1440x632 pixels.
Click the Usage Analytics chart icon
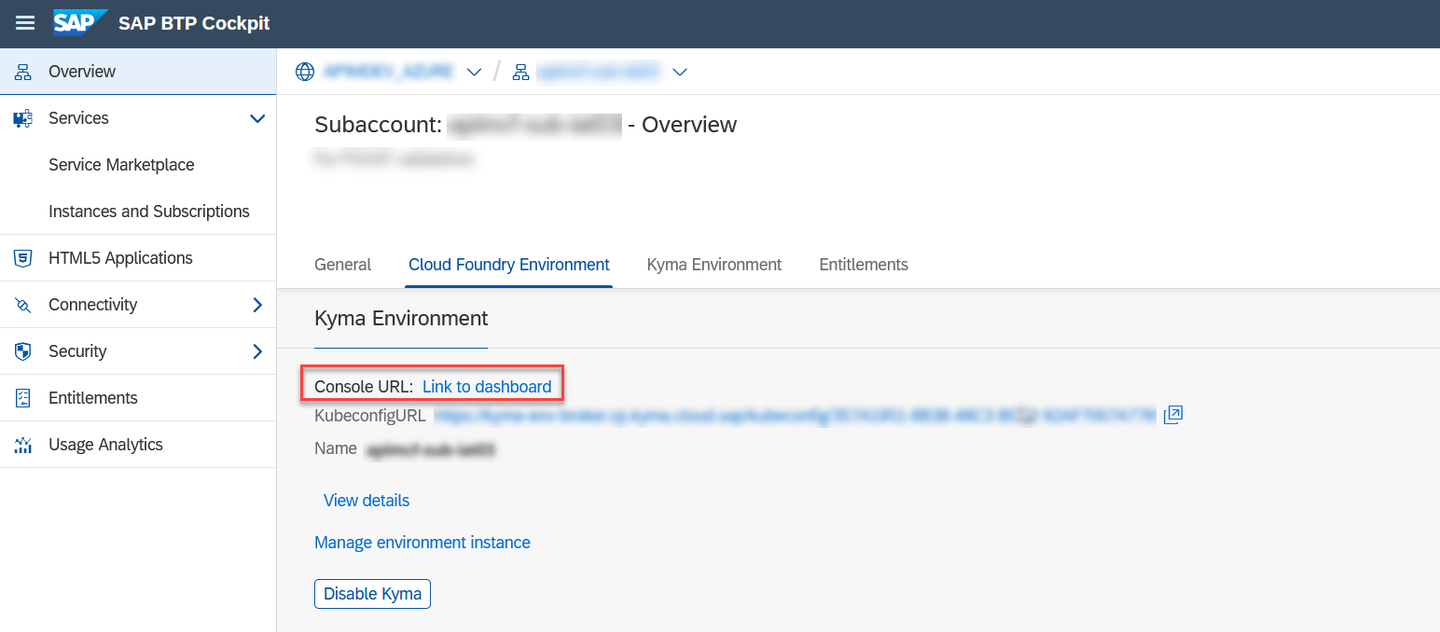tap(23, 445)
